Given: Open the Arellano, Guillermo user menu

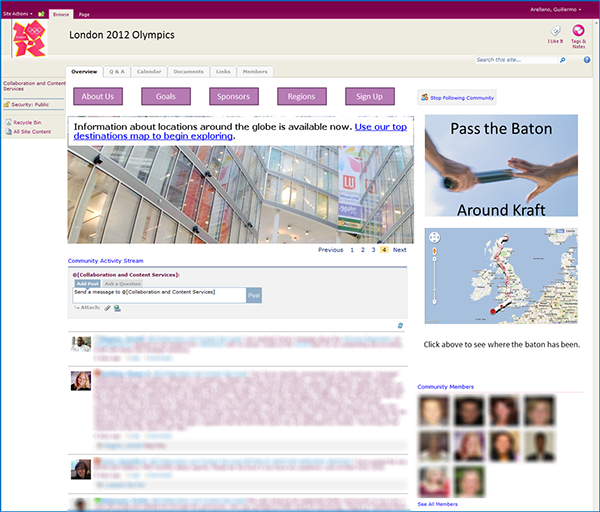Looking at the screenshot, I should (x=555, y=10).
